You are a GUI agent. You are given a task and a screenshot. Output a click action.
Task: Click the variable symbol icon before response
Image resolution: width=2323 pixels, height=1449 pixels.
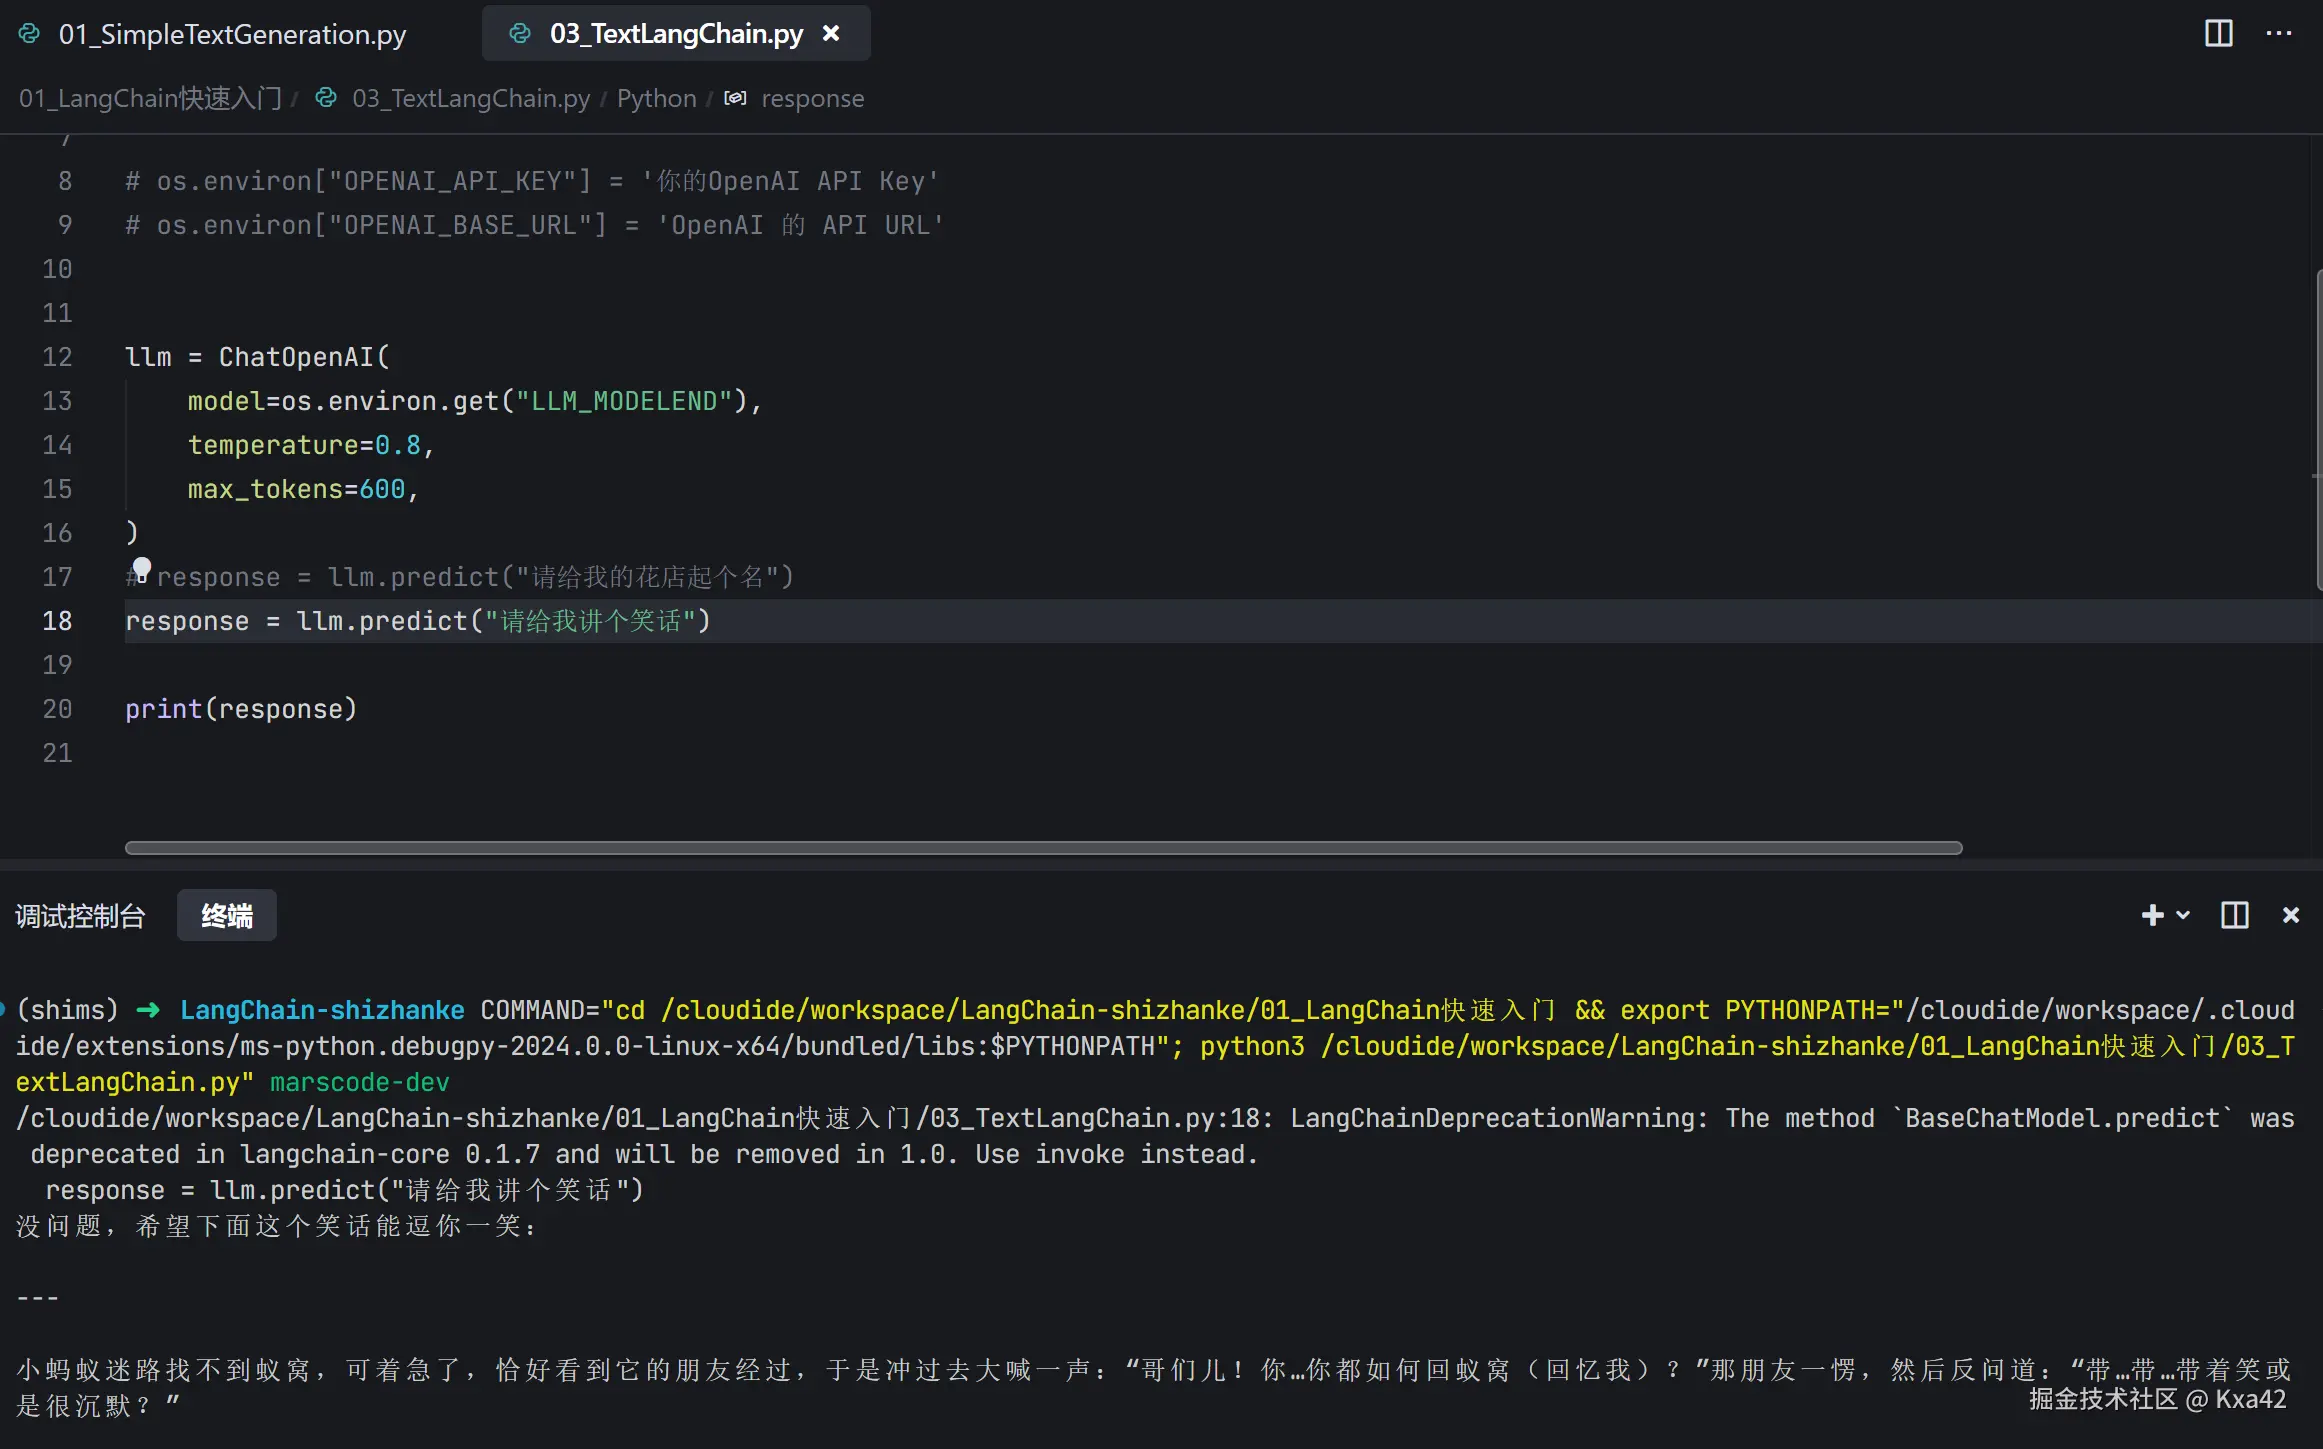(735, 98)
